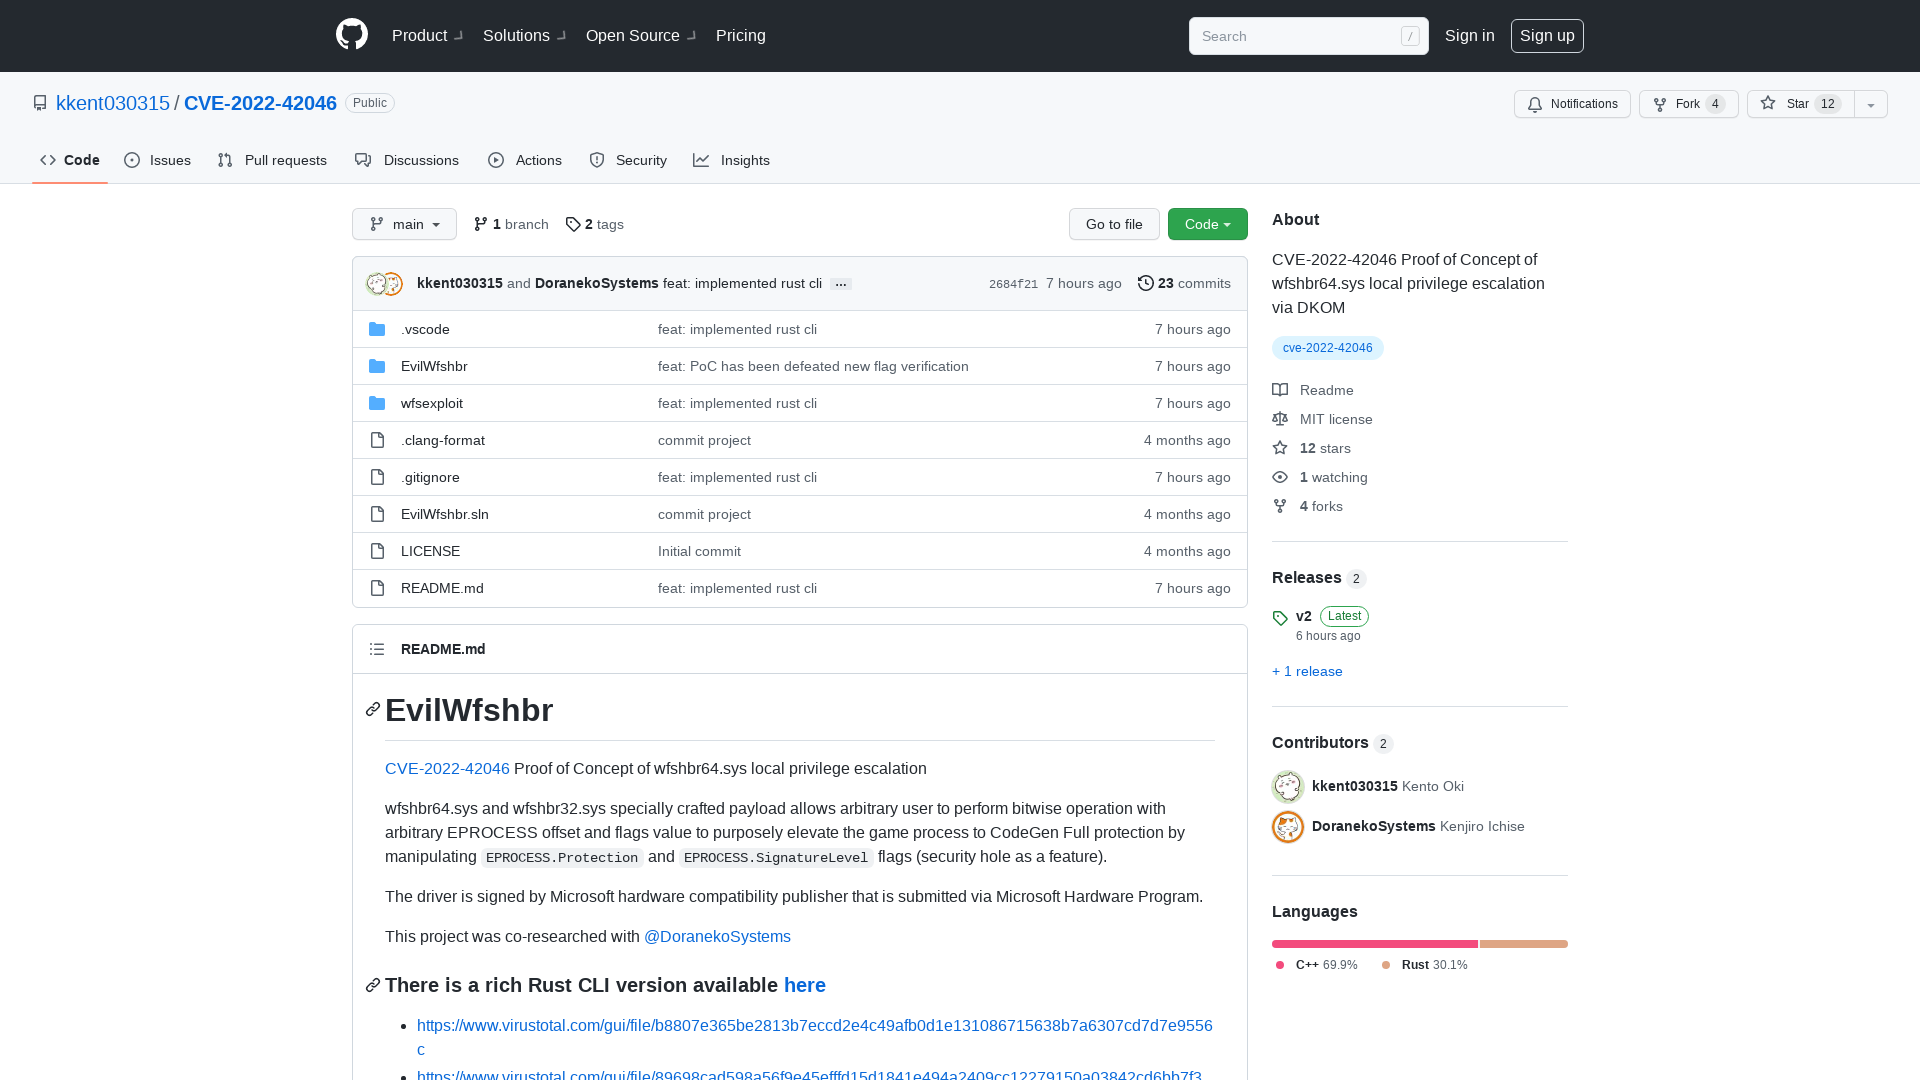Expand the Product menu
1920x1080 pixels.
click(427, 35)
